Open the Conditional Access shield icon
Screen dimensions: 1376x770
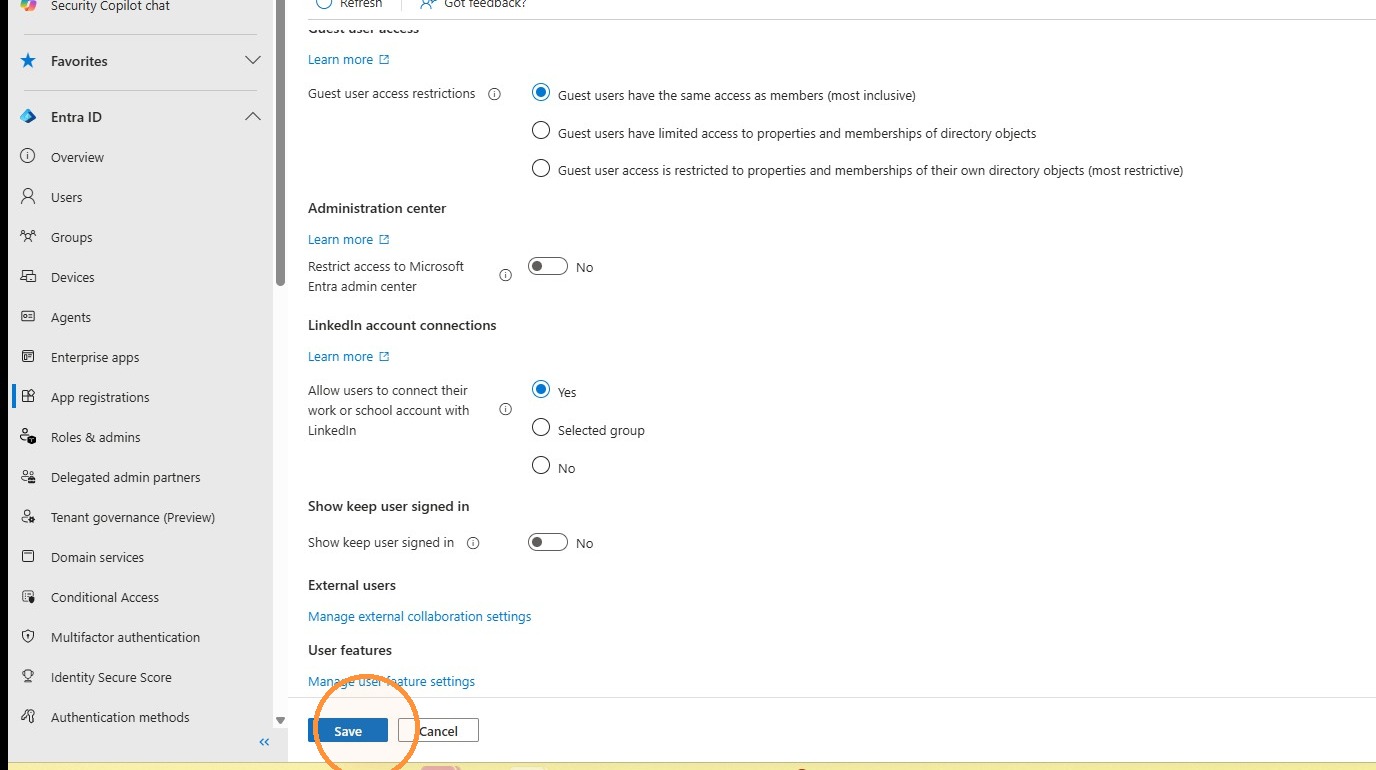click(x=28, y=597)
